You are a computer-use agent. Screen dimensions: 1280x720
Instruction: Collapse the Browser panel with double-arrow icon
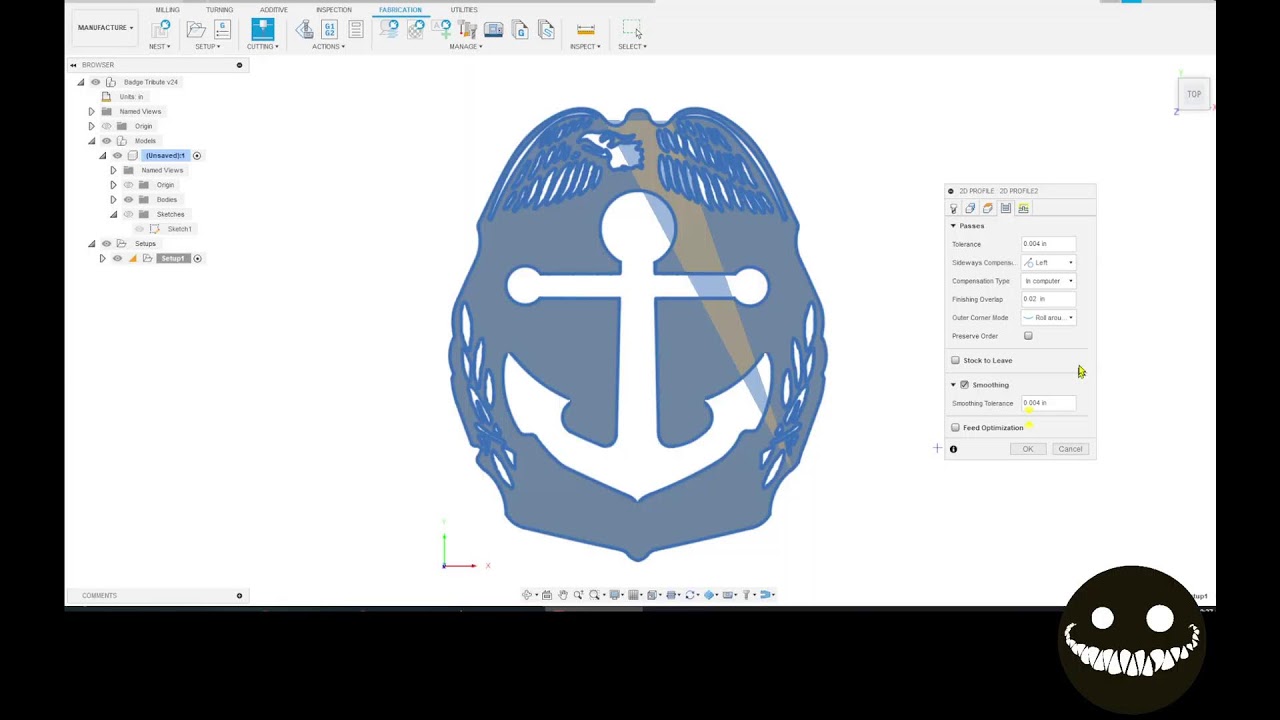click(73, 65)
